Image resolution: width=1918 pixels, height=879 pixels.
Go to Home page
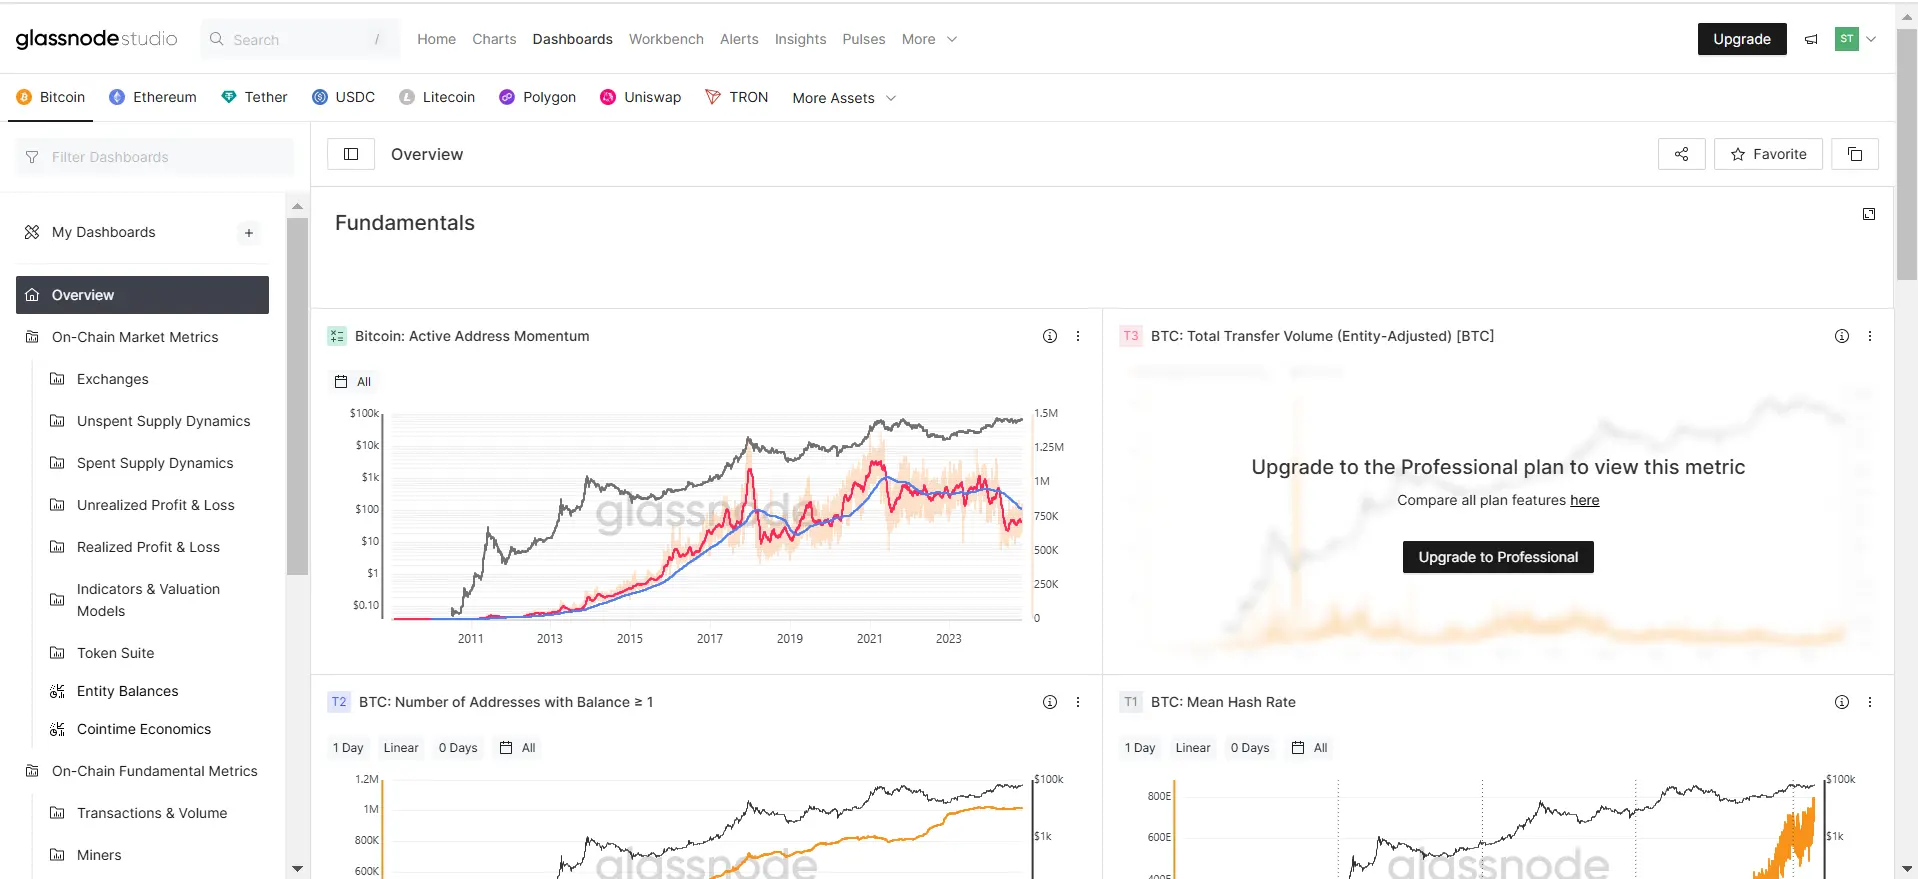(436, 39)
